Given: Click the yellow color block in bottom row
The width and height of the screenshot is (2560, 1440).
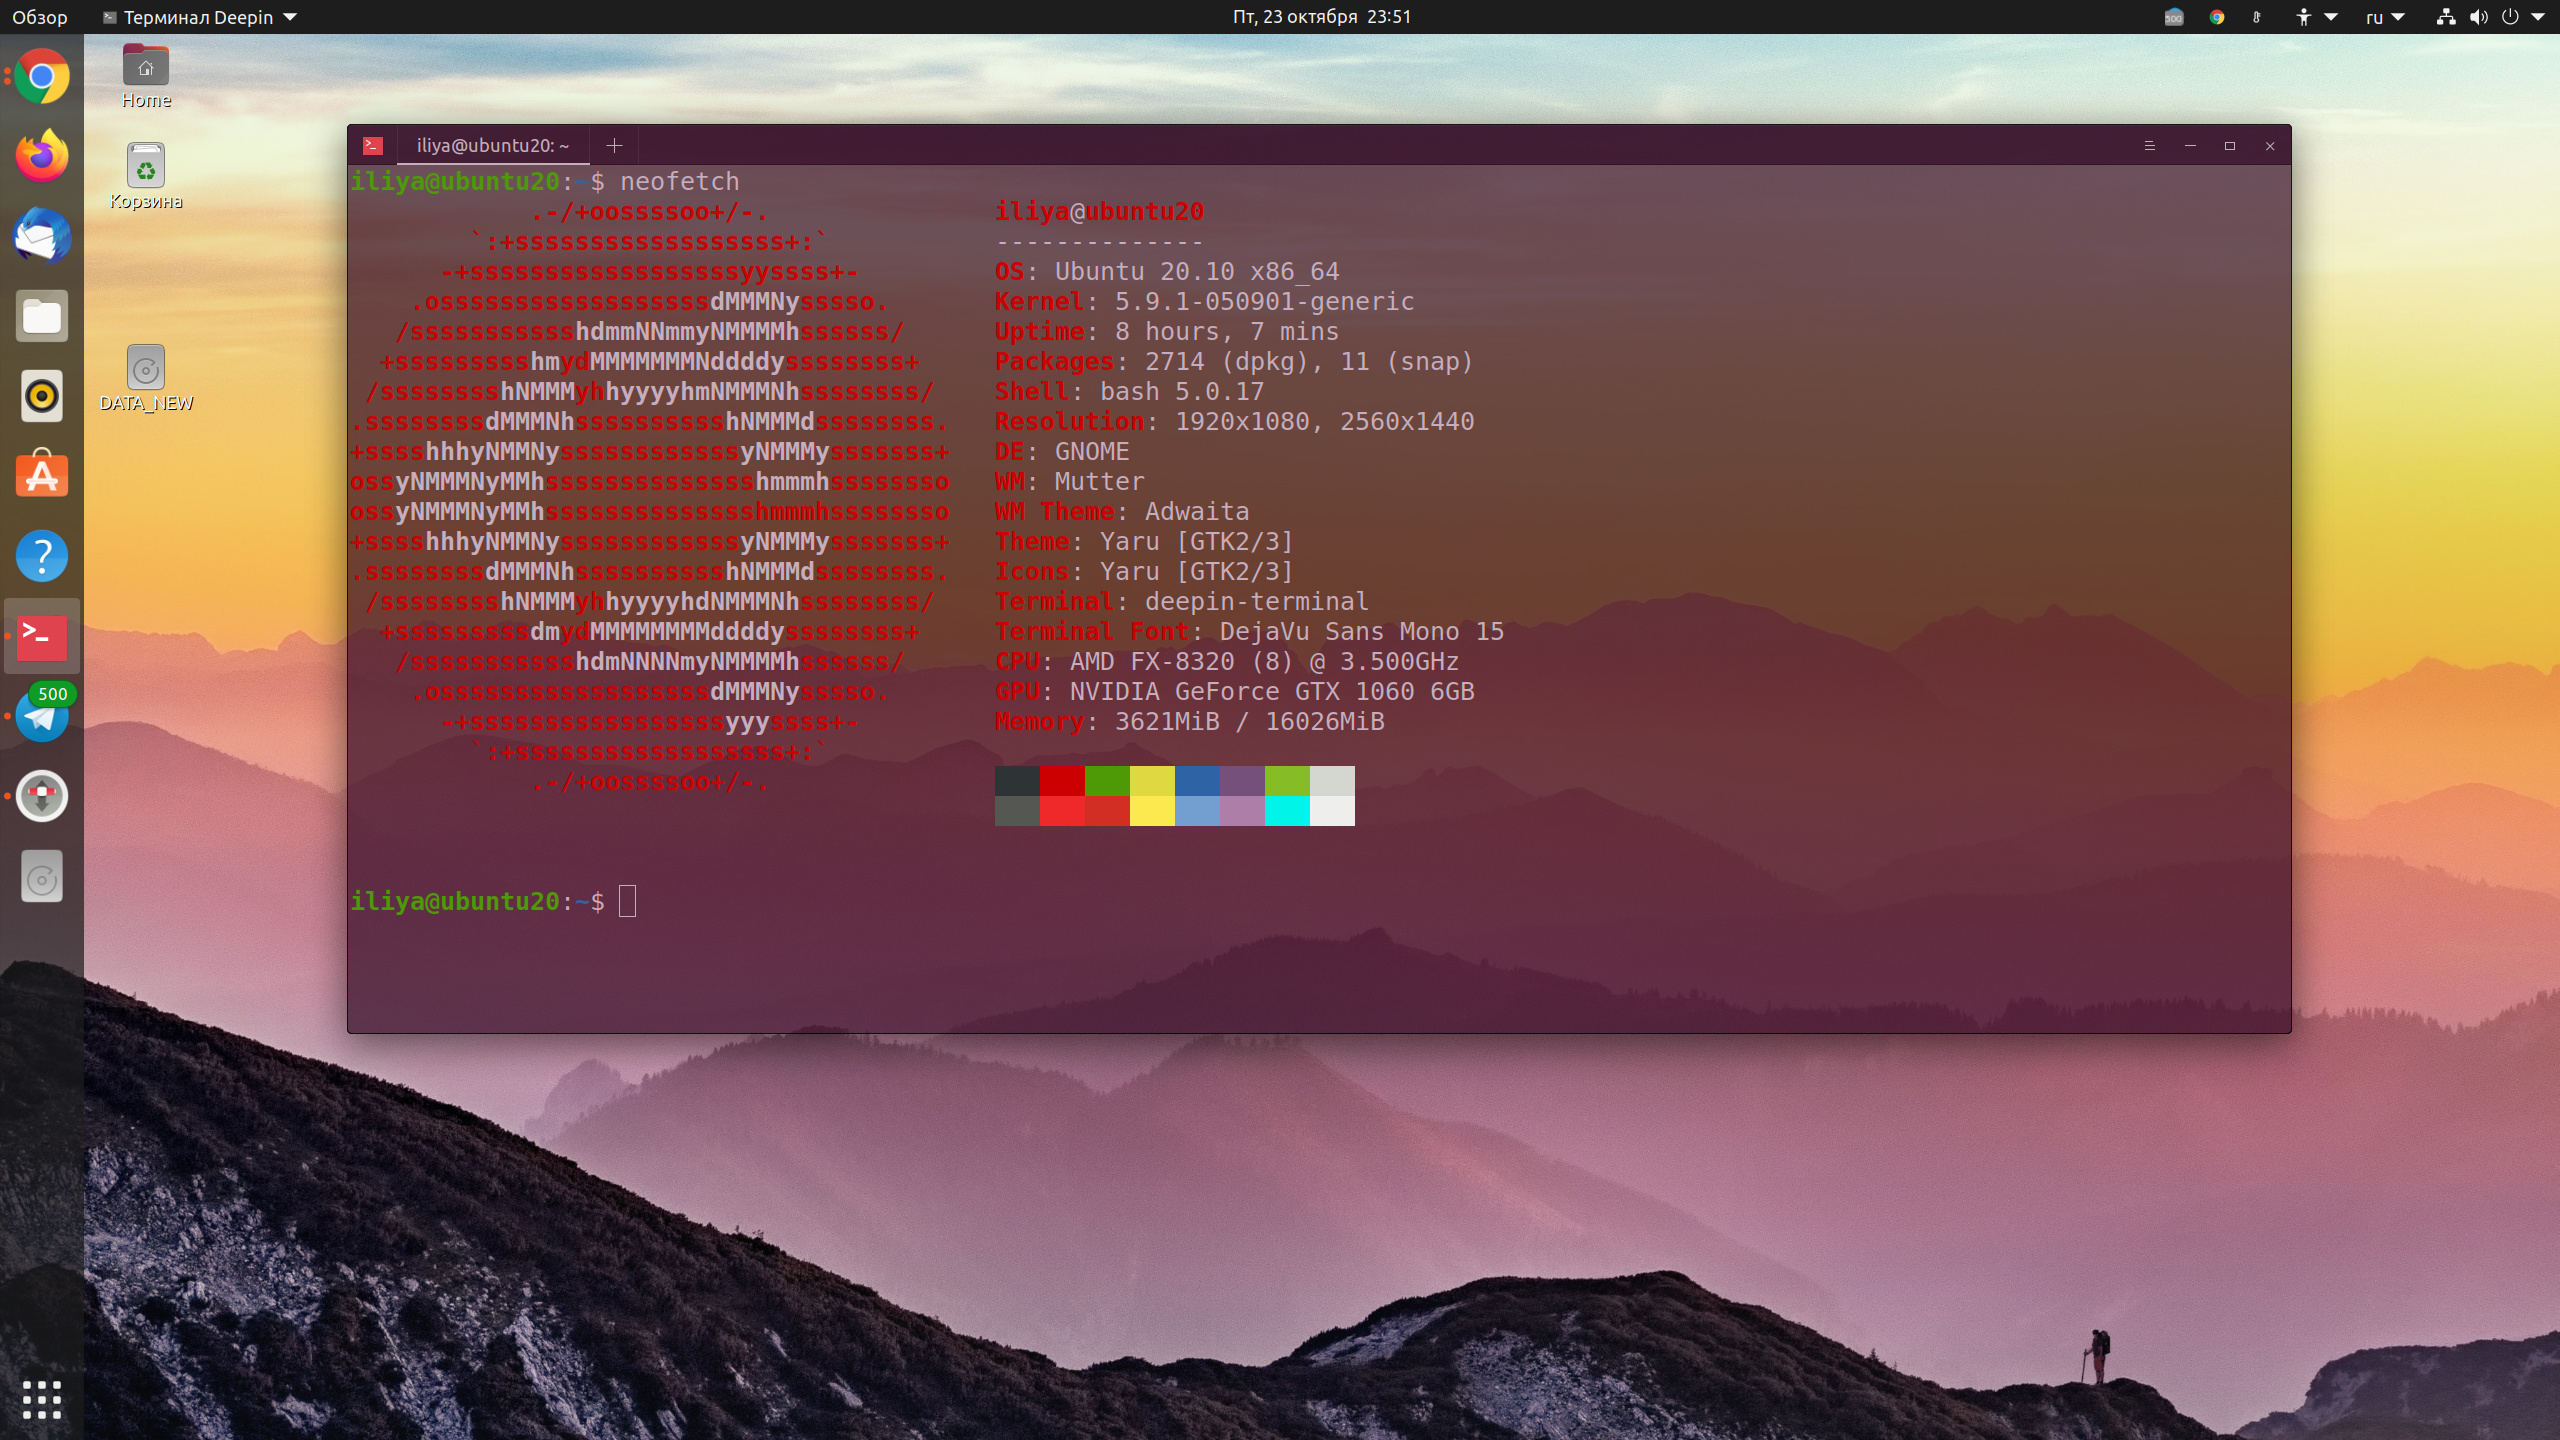Looking at the screenshot, I should click(1152, 811).
